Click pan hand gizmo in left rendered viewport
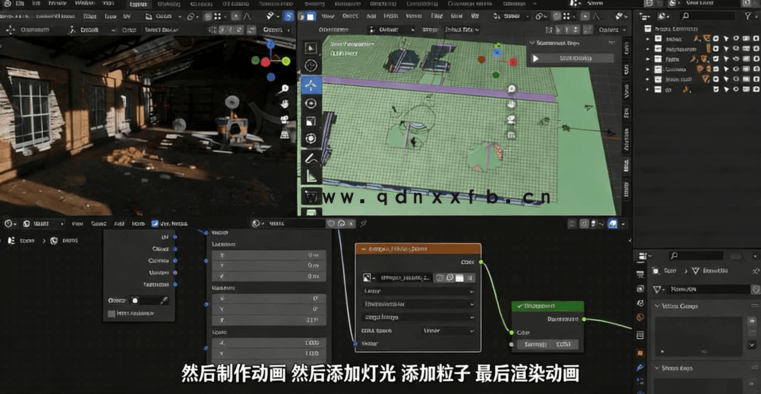The image size is (761, 394). [285, 103]
